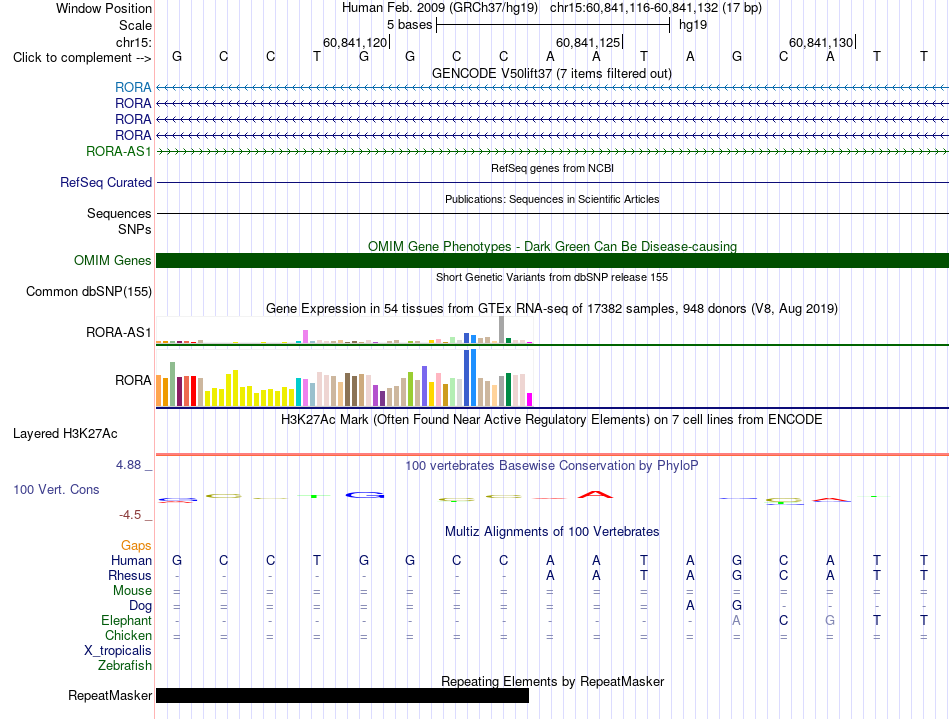
Task: Click the red A conservation logo letter
Action: pyautogui.click(x=596, y=494)
